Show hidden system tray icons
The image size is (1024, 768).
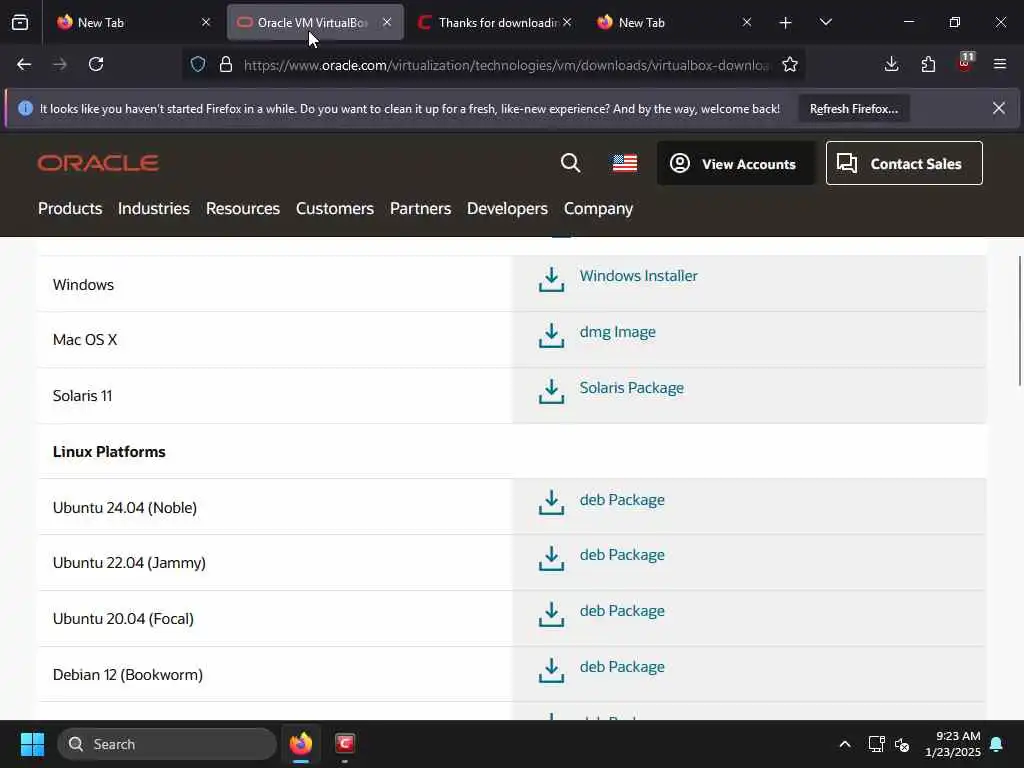coord(844,744)
